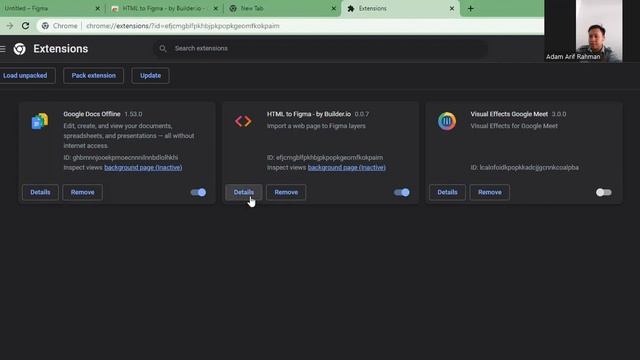Viewport: 640px width, 360px height.
Task: Open Details for Google Docs Offline
Action: coord(40,192)
